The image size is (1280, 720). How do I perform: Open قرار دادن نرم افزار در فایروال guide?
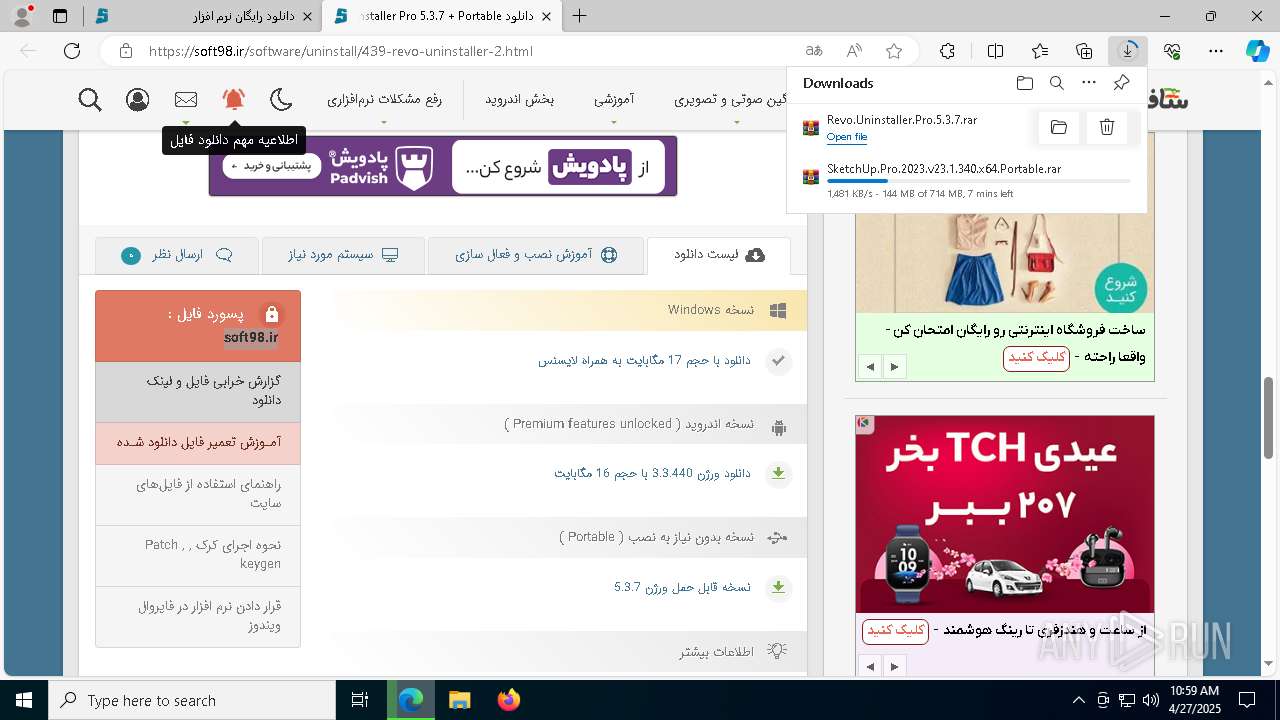coord(198,616)
